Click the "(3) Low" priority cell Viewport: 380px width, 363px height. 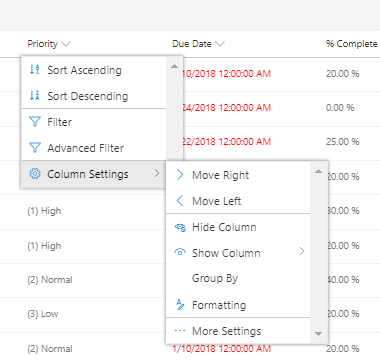click(x=43, y=314)
